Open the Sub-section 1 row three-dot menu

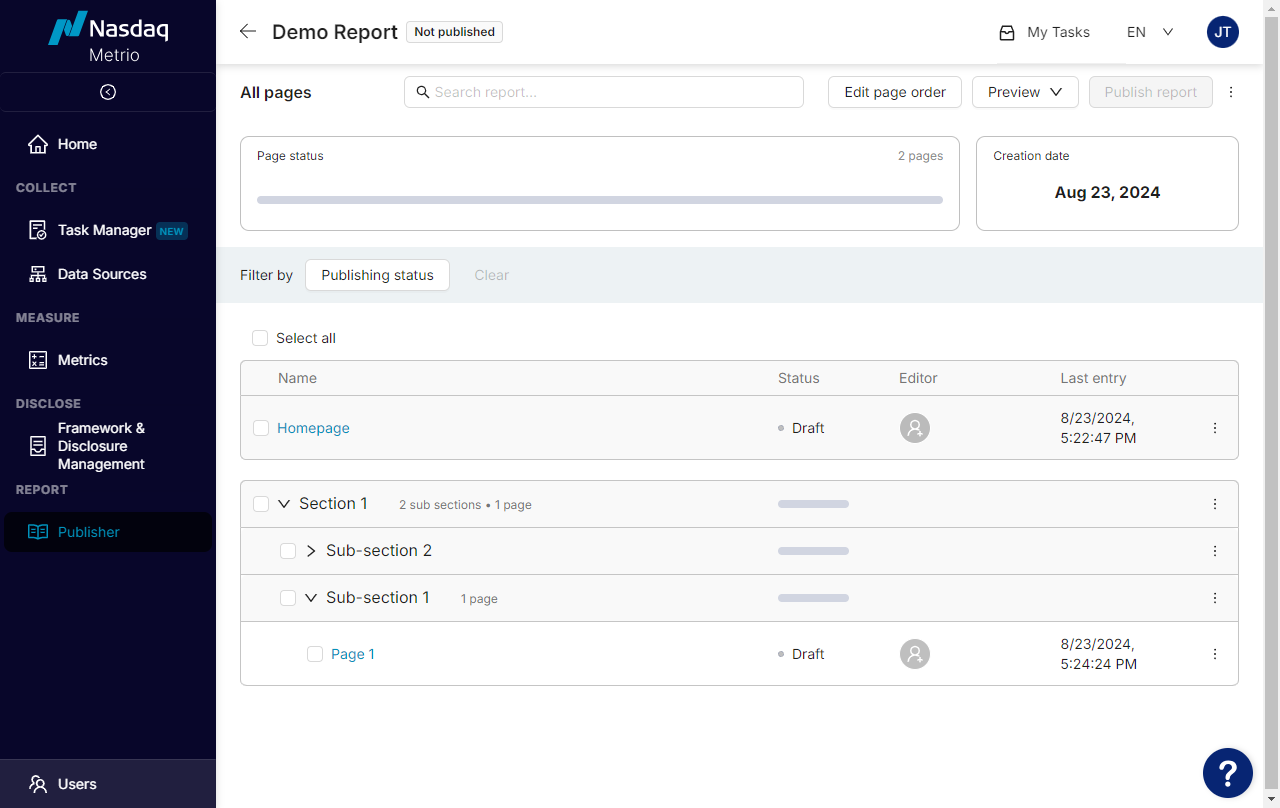click(1215, 598)
